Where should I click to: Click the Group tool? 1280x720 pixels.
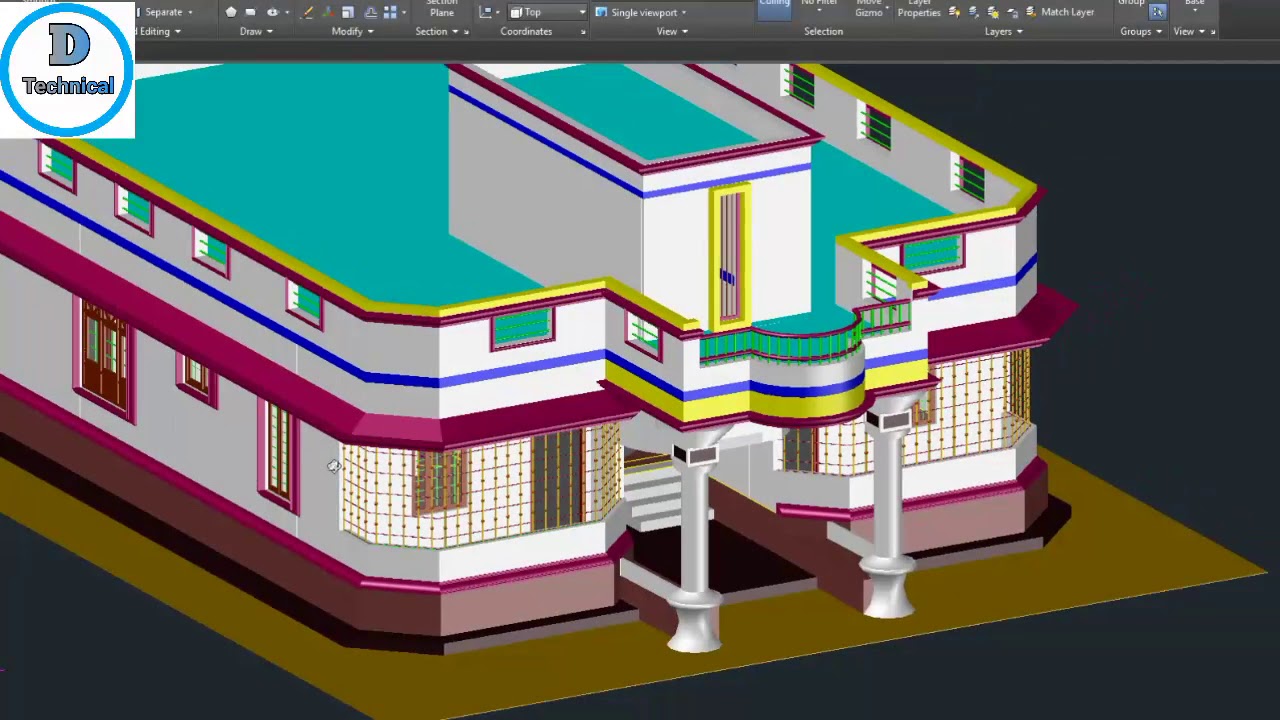pyautogui.click(x=1131, y=4)
